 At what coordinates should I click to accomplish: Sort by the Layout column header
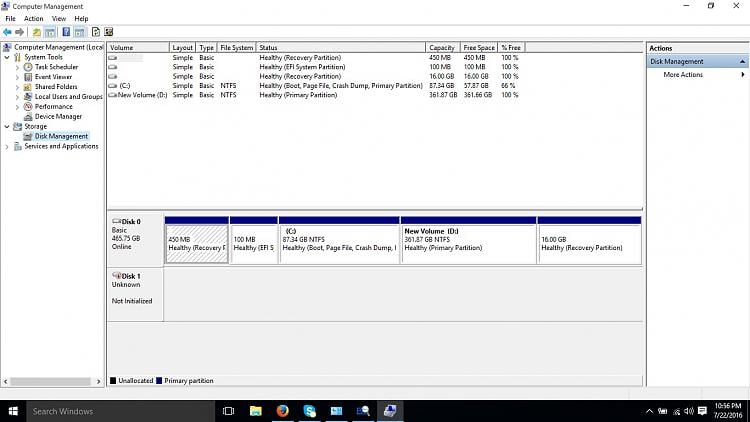(183, 48)
